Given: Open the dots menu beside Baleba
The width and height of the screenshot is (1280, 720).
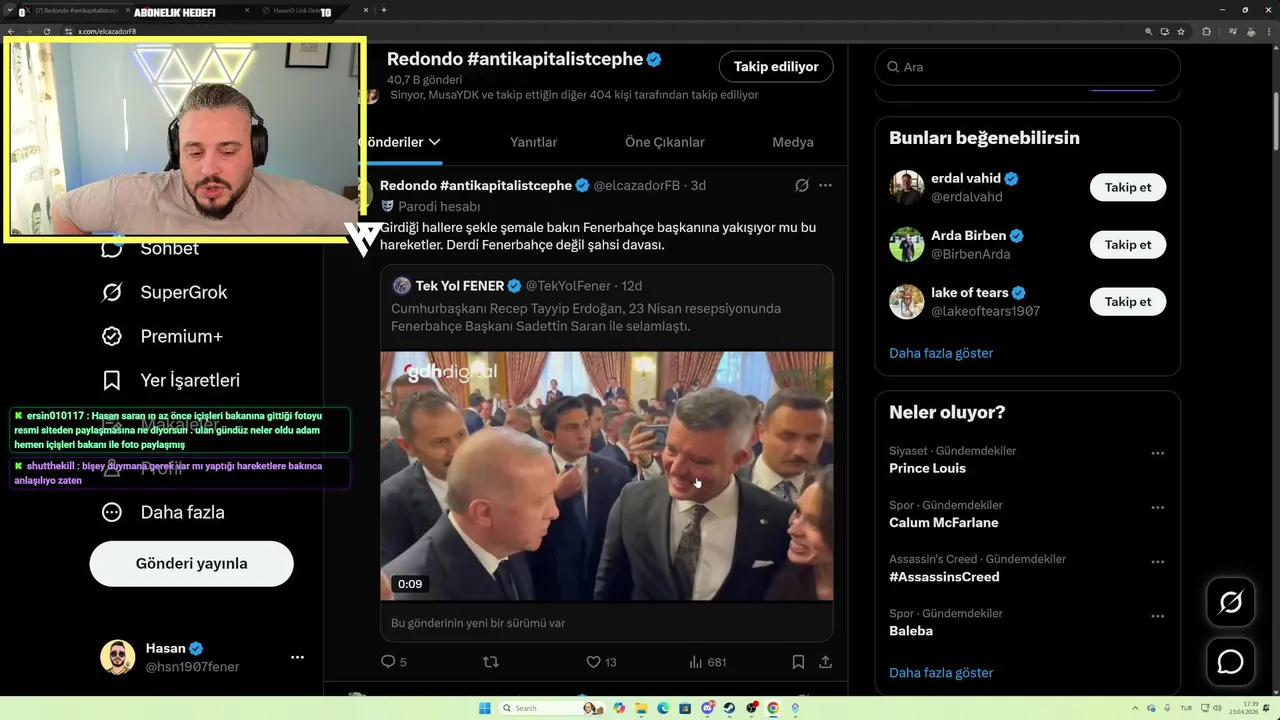Looking at the screenshot, I should pos(1157,616).
